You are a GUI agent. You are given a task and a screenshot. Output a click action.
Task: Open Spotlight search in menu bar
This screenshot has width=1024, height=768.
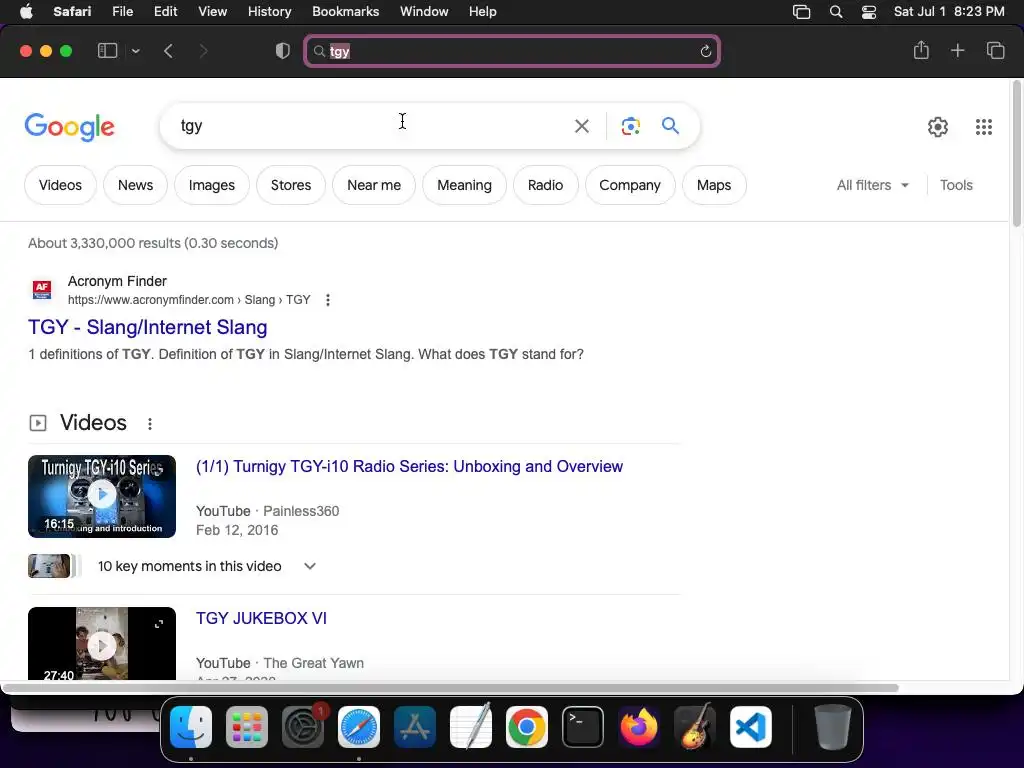pyautogui.click(x=835, y=12)
